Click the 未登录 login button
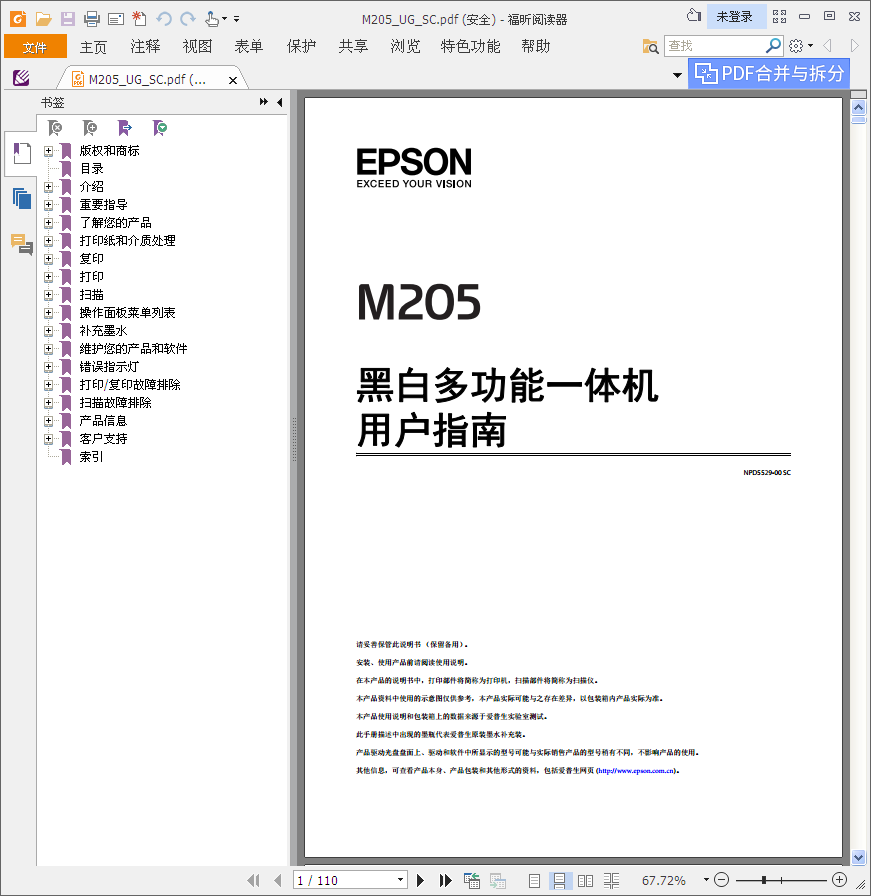Viewport: 871px width, 896px height. coord(735,17)
